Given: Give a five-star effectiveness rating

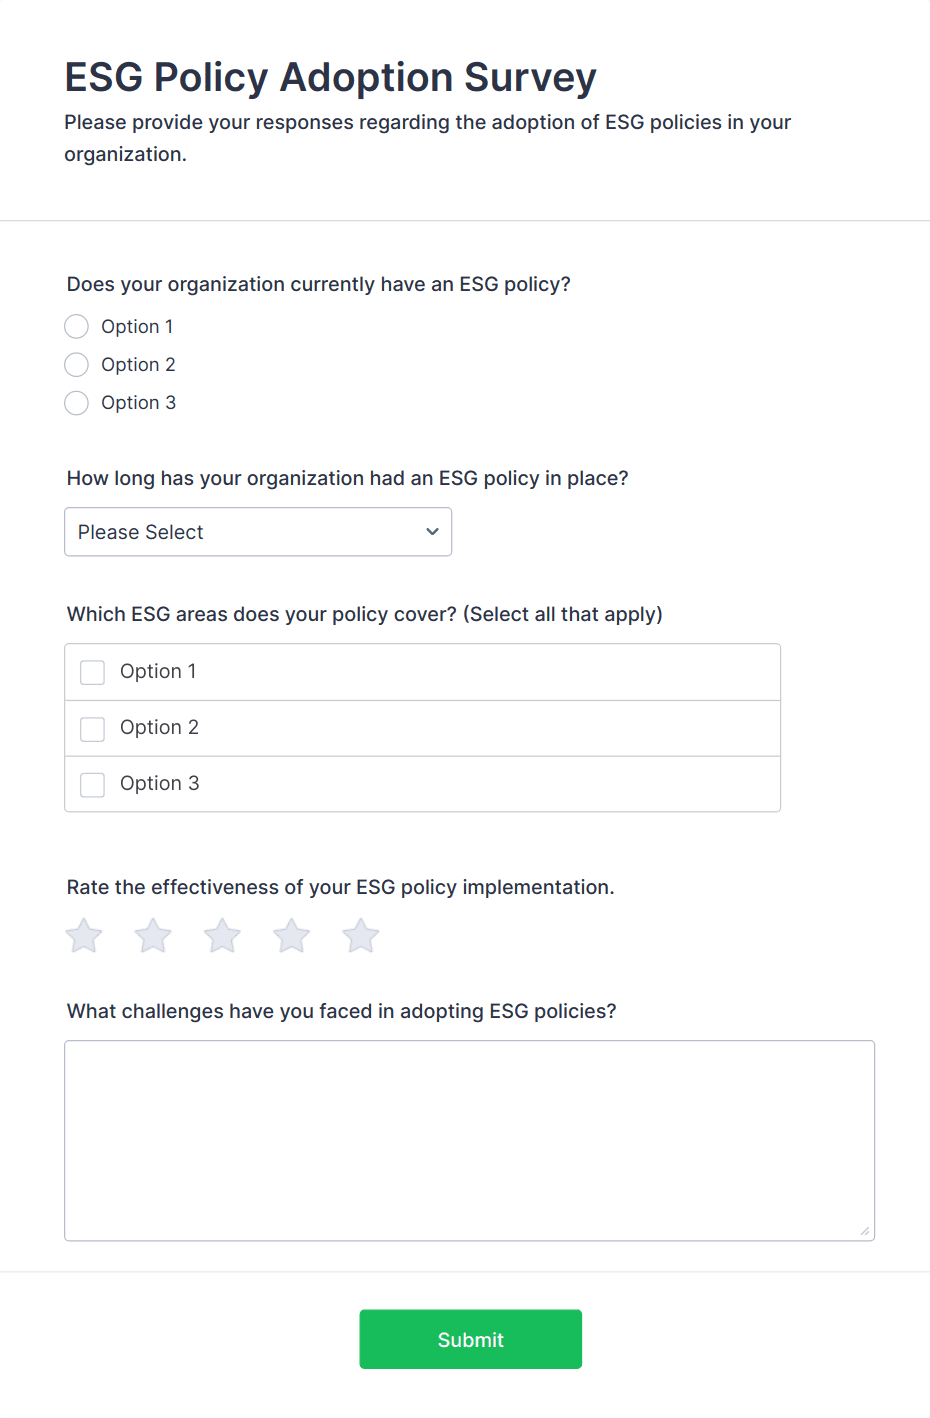Looking at the screenshot, I should (361, 937).
